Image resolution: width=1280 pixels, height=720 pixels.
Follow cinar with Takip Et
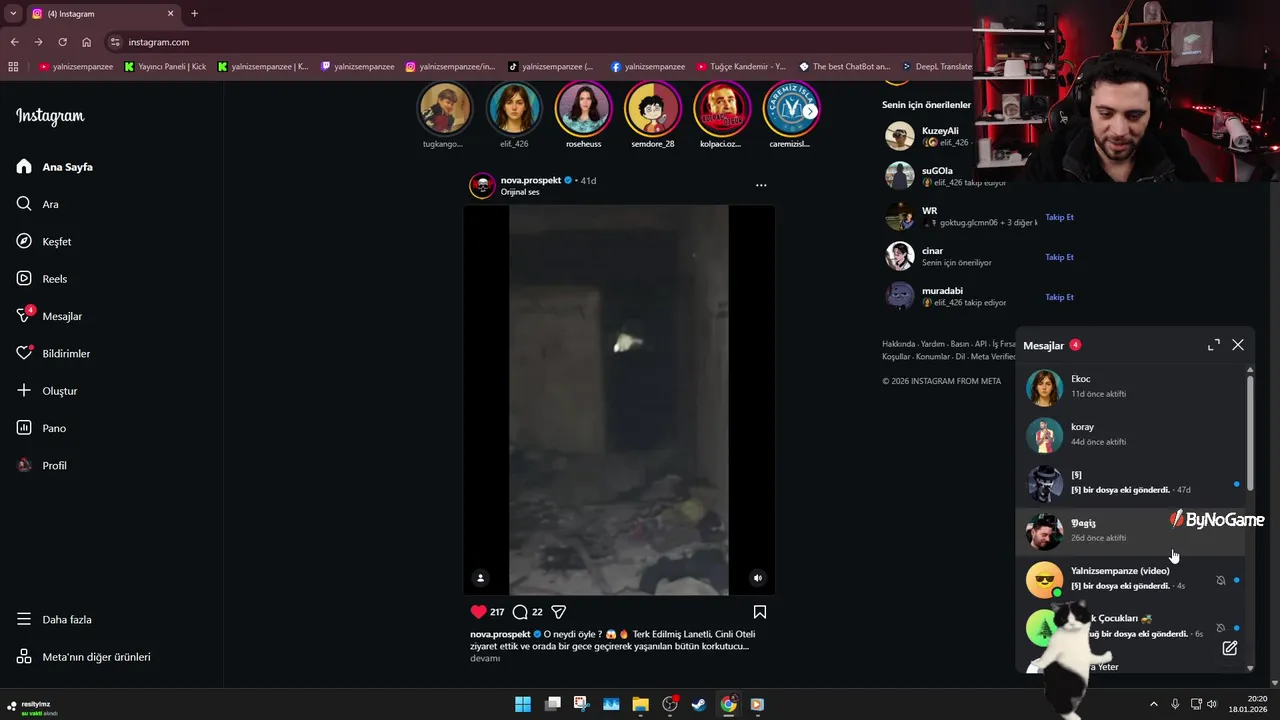1059,257
